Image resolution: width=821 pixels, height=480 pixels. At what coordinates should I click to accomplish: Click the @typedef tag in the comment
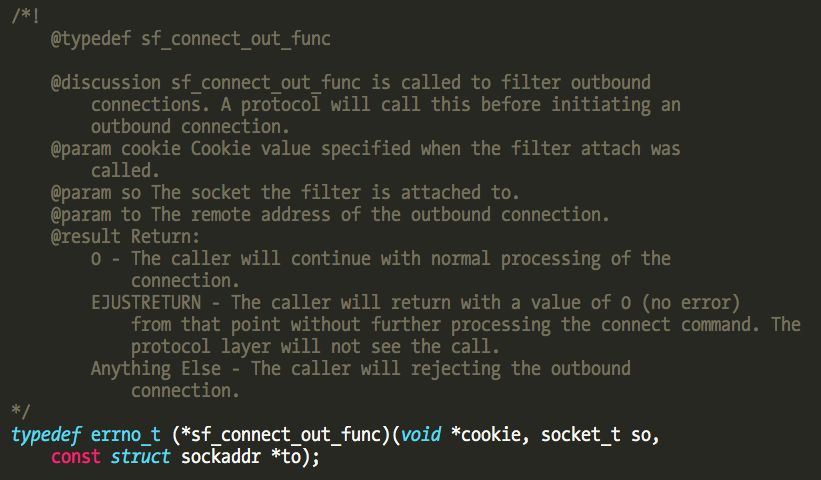(x=90, y=40)
